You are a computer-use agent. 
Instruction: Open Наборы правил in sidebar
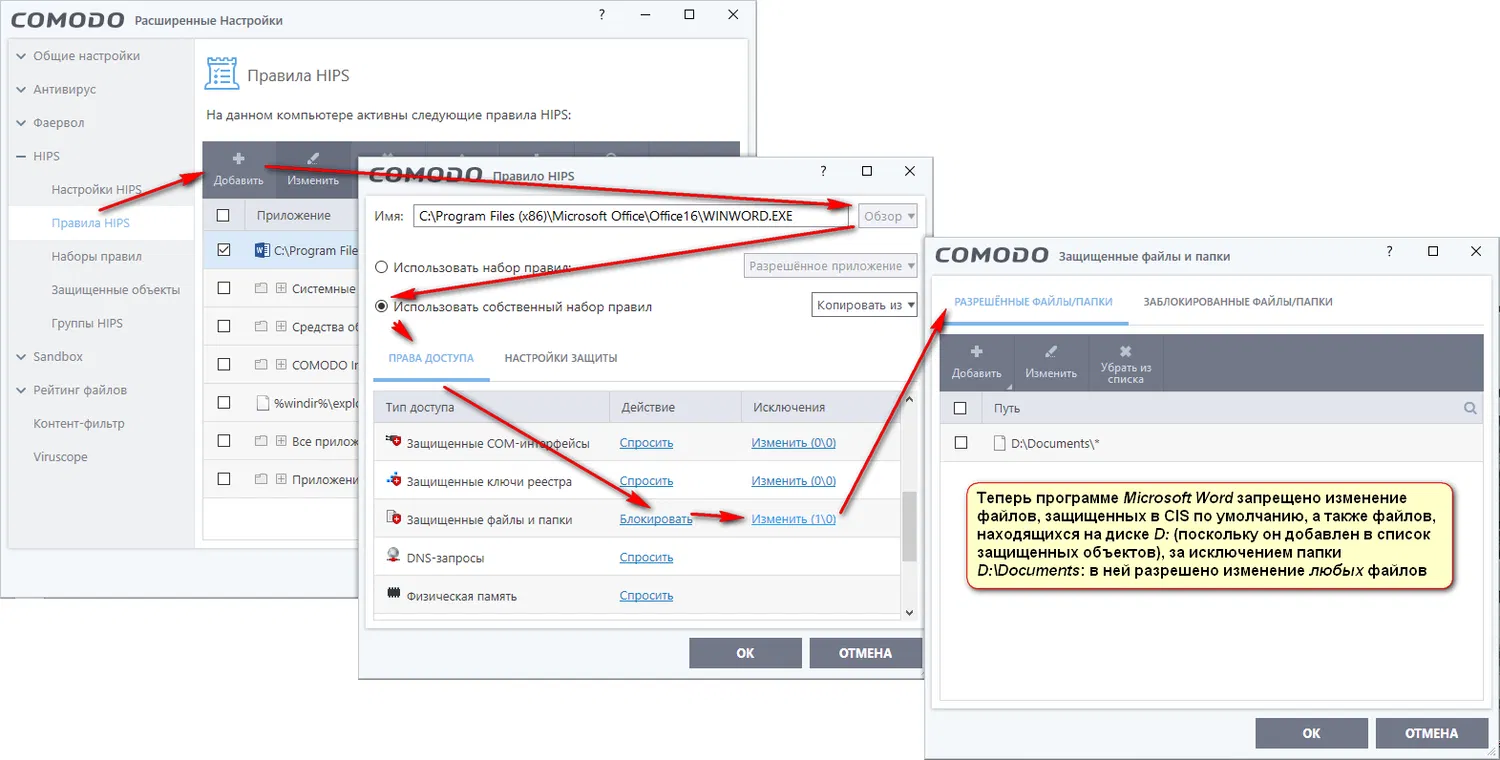click(96, 256)
